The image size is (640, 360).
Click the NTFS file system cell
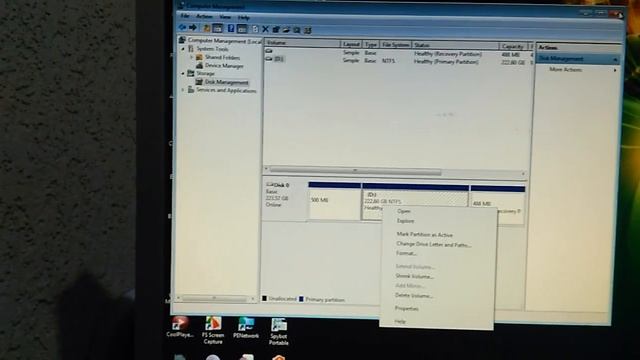click(388, 61)
